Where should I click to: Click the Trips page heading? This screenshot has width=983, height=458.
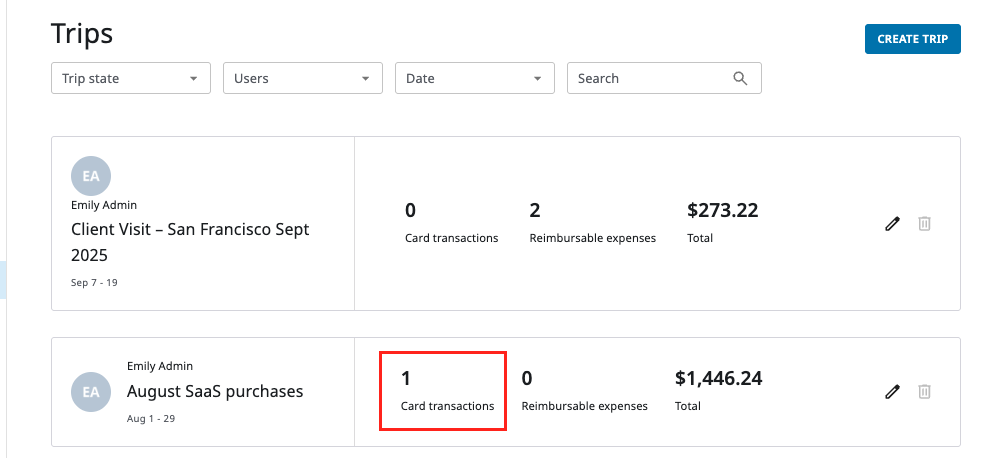pos(82,33)
